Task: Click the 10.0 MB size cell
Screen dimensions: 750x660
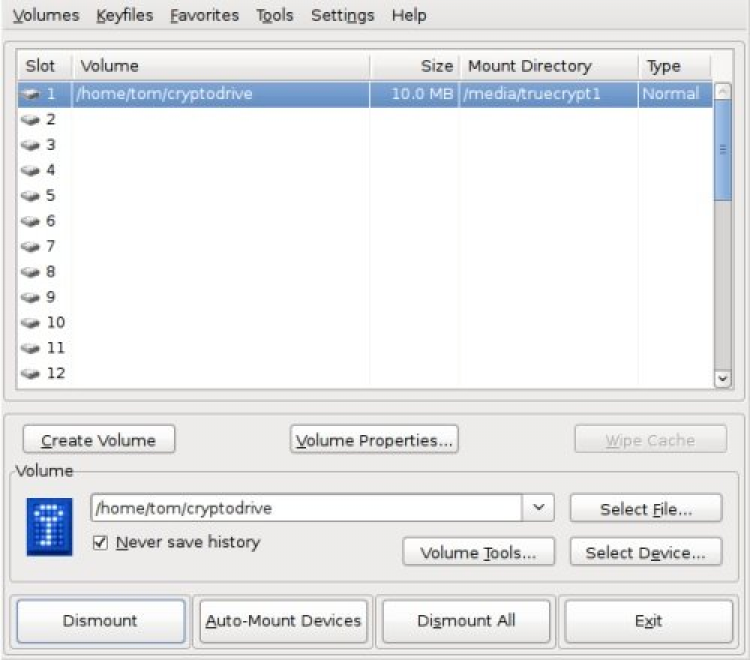Action: pos(415,94)
